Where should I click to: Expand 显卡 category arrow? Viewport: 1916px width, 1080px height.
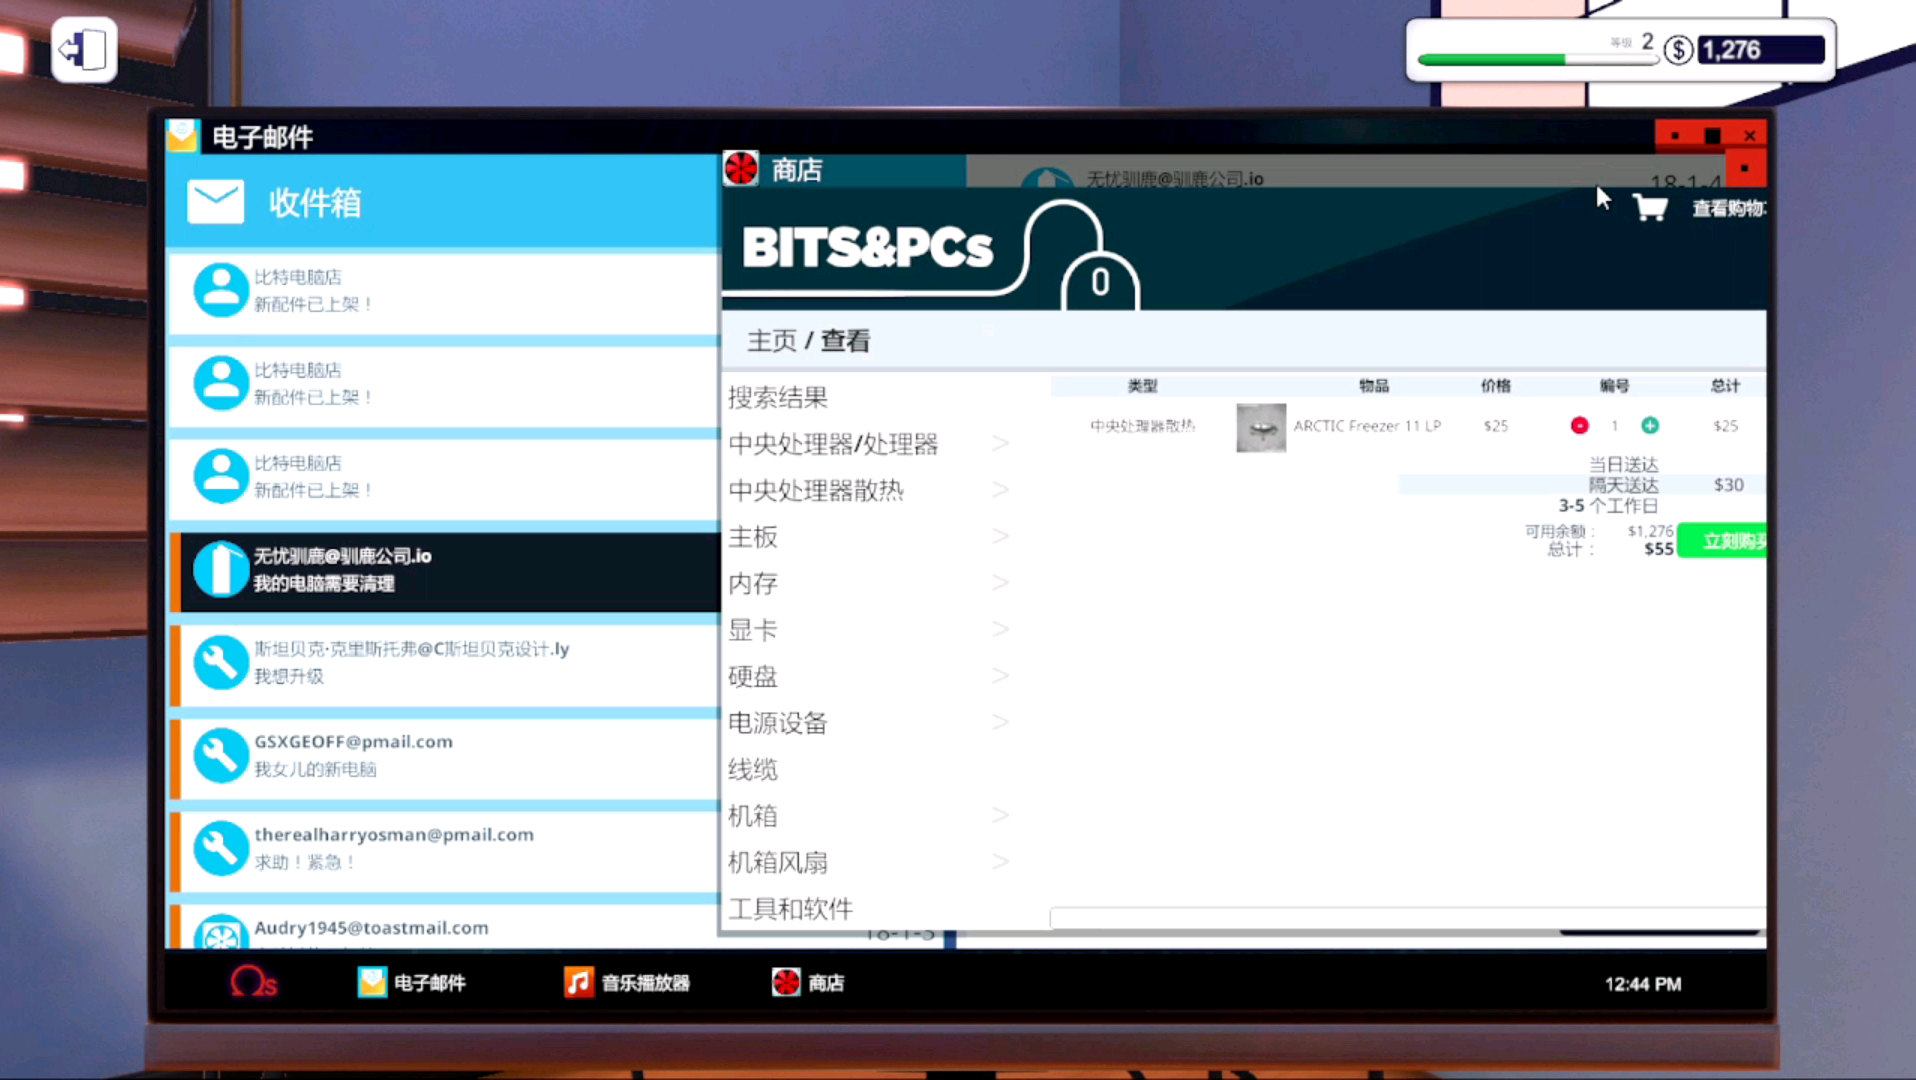(1000, 630)
